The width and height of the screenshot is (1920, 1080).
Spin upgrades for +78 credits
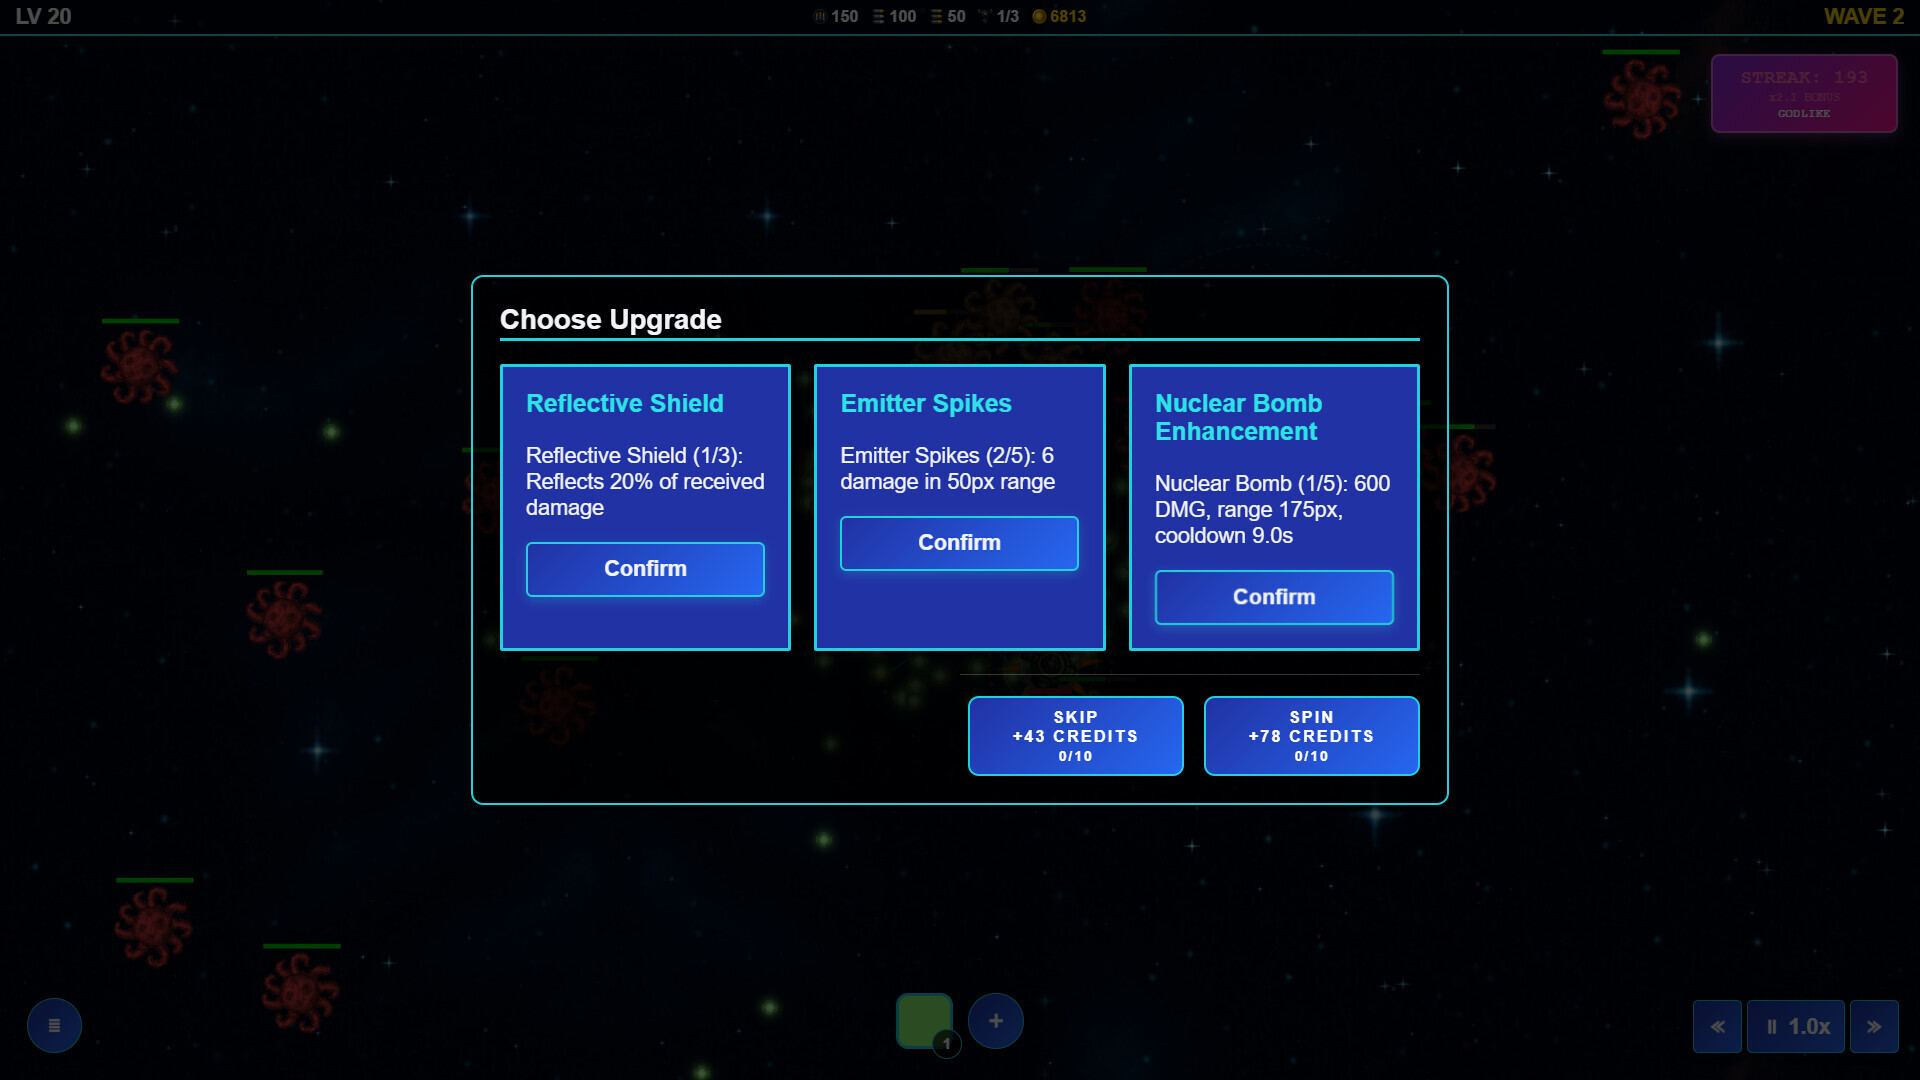click(x=1311, y=736)
